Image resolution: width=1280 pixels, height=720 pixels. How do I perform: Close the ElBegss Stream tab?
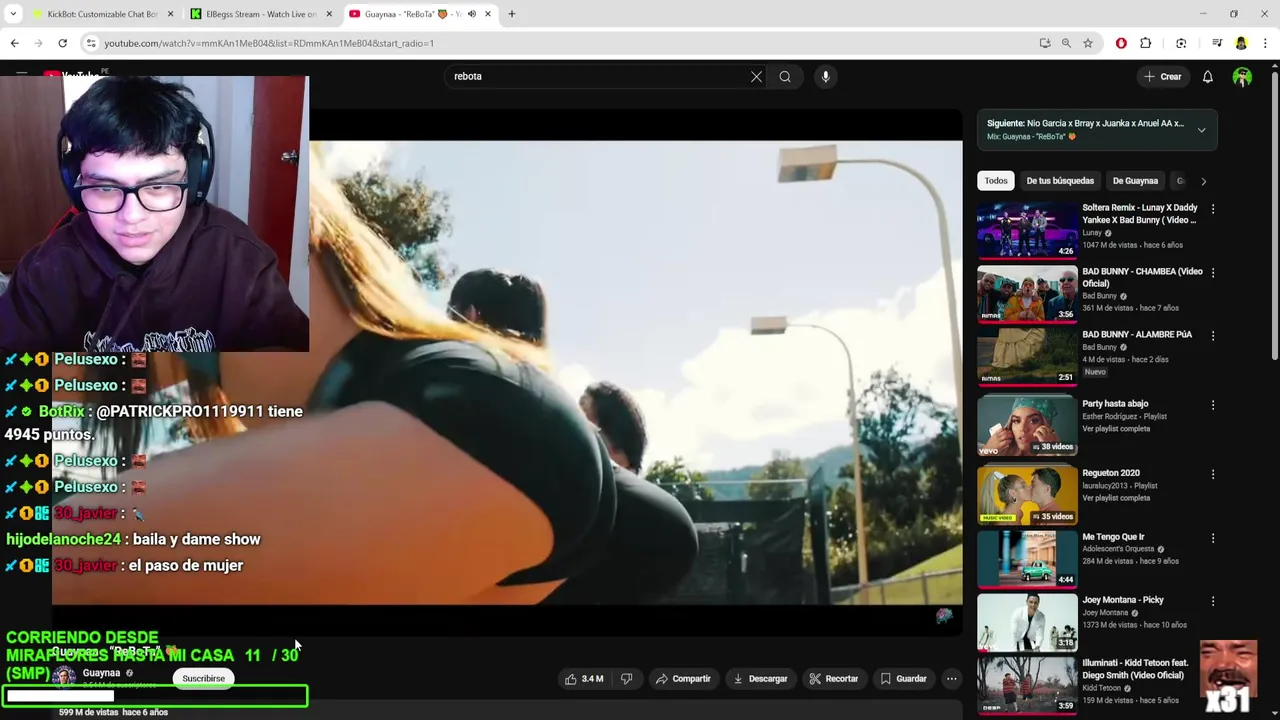[329, 14]
